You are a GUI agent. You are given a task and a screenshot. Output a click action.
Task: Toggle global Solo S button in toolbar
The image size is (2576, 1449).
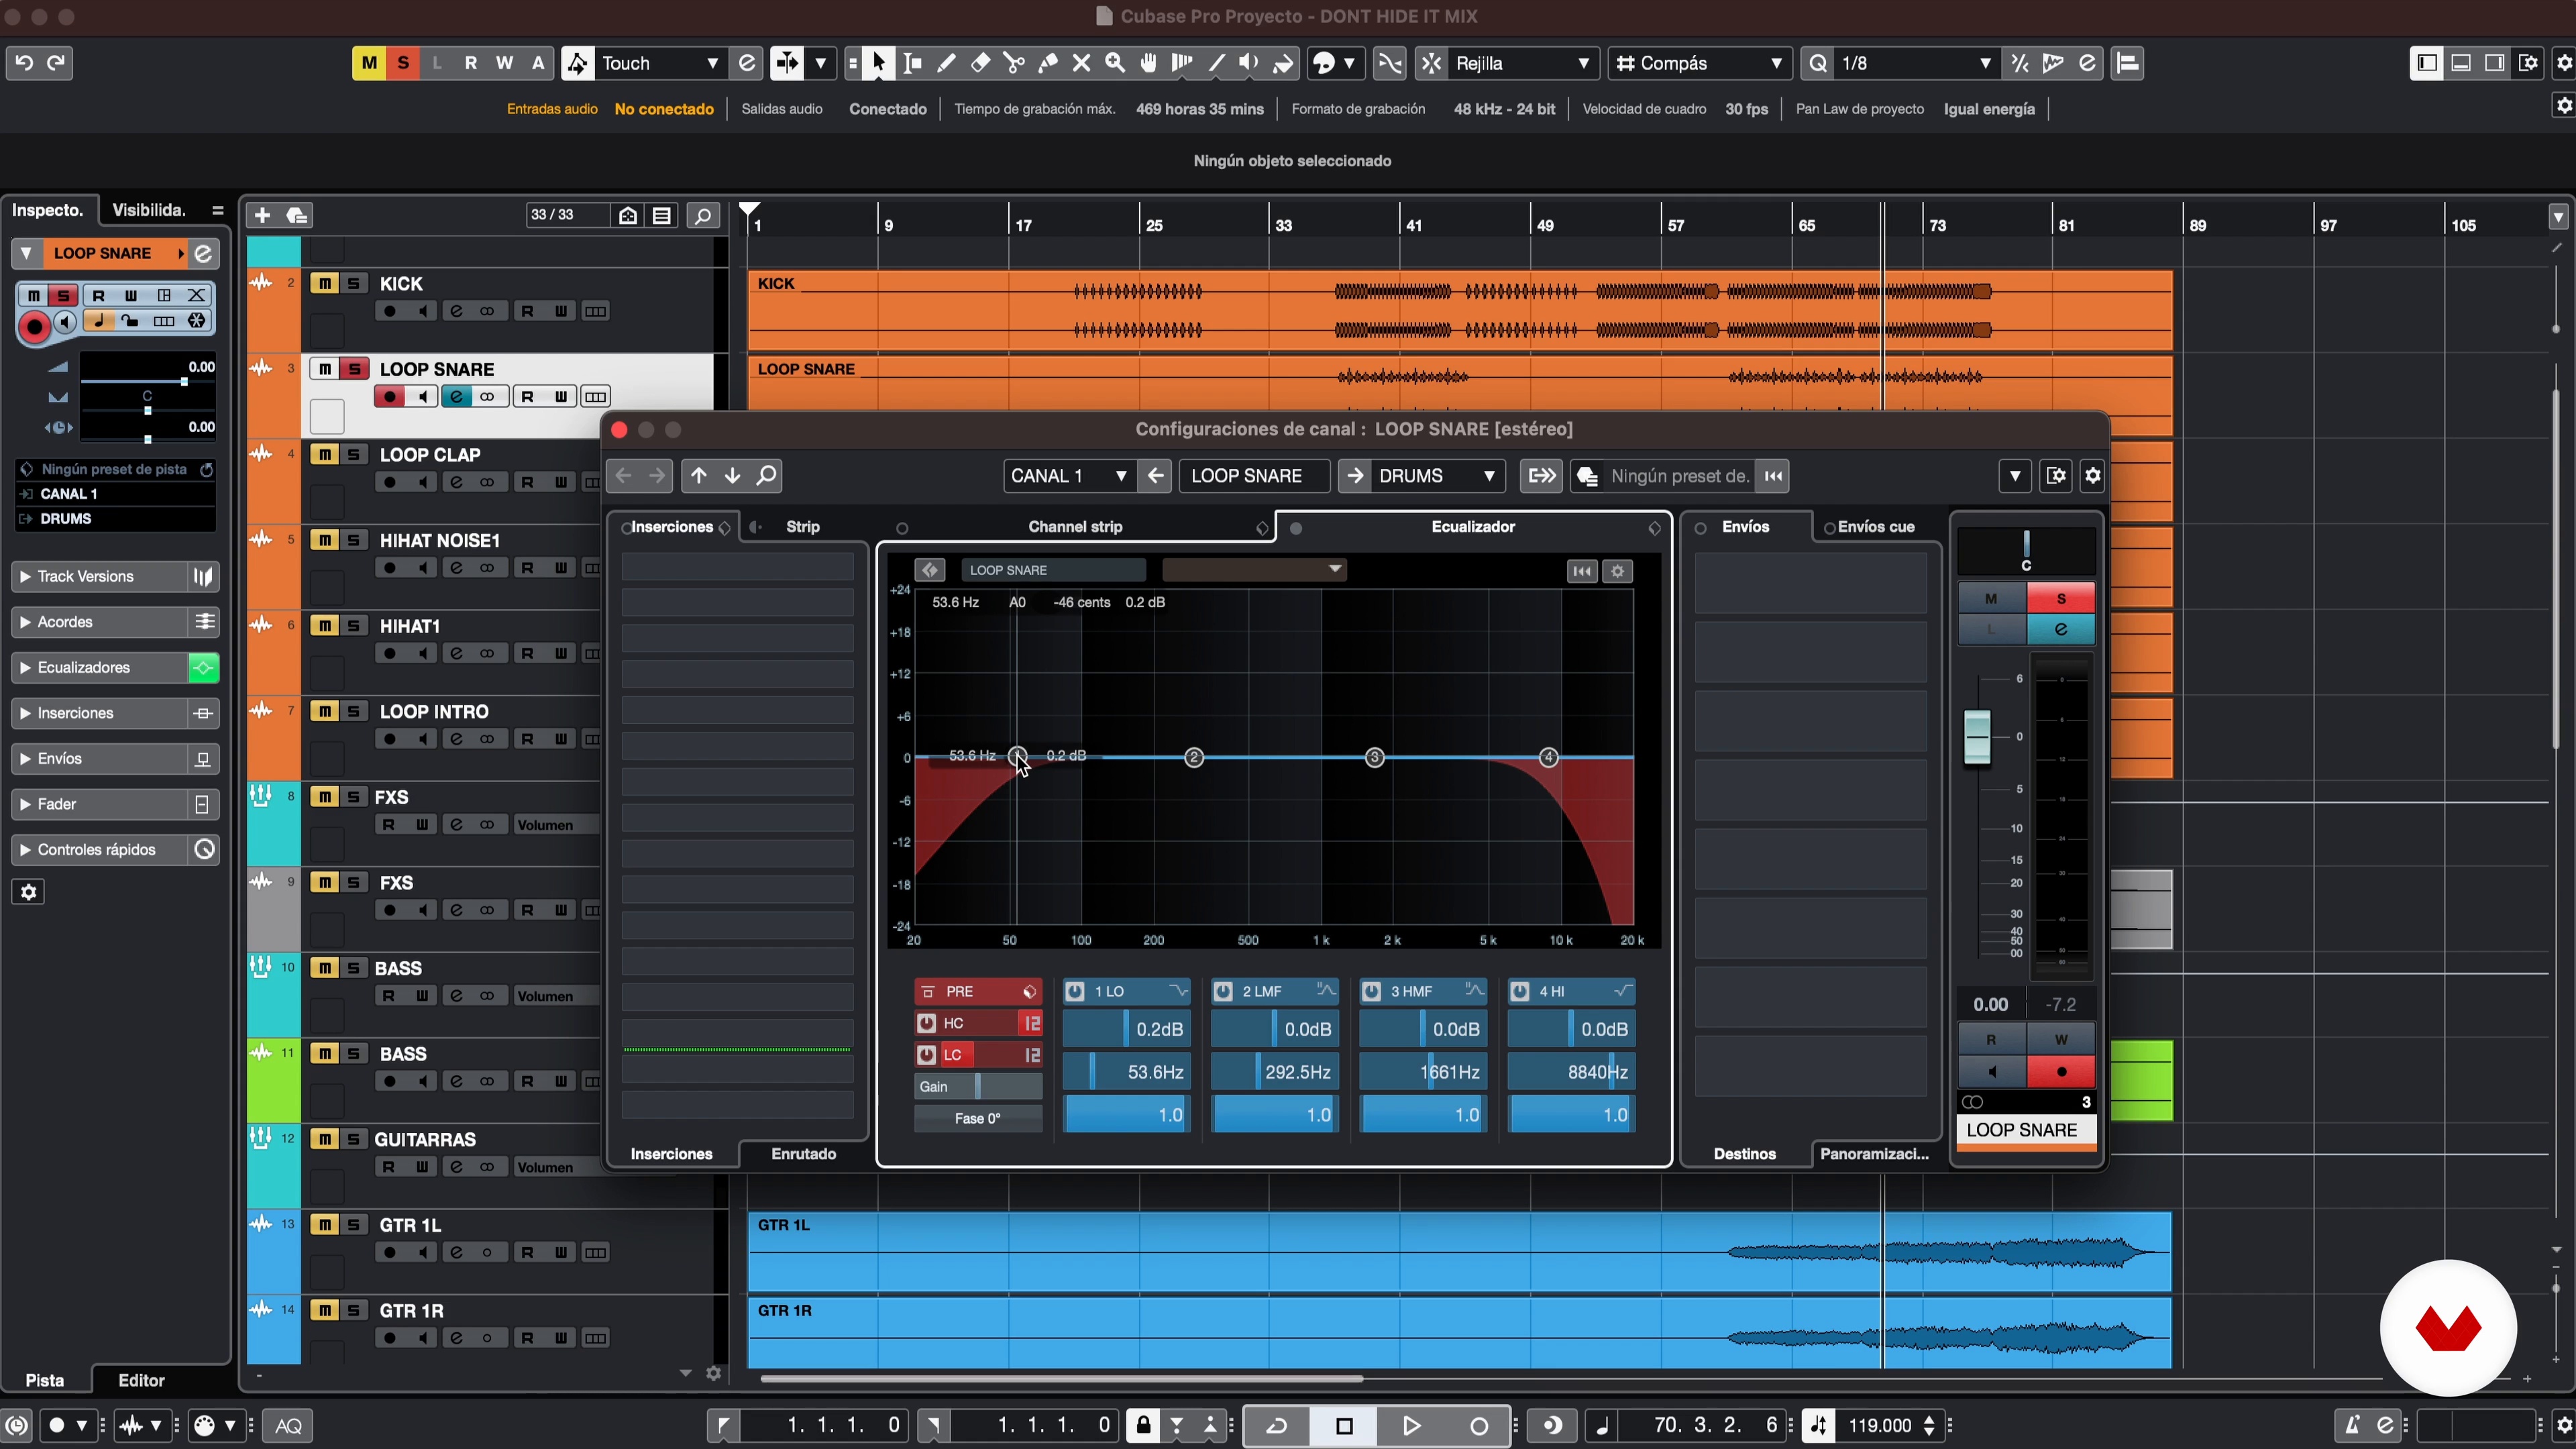pos(403,63)
